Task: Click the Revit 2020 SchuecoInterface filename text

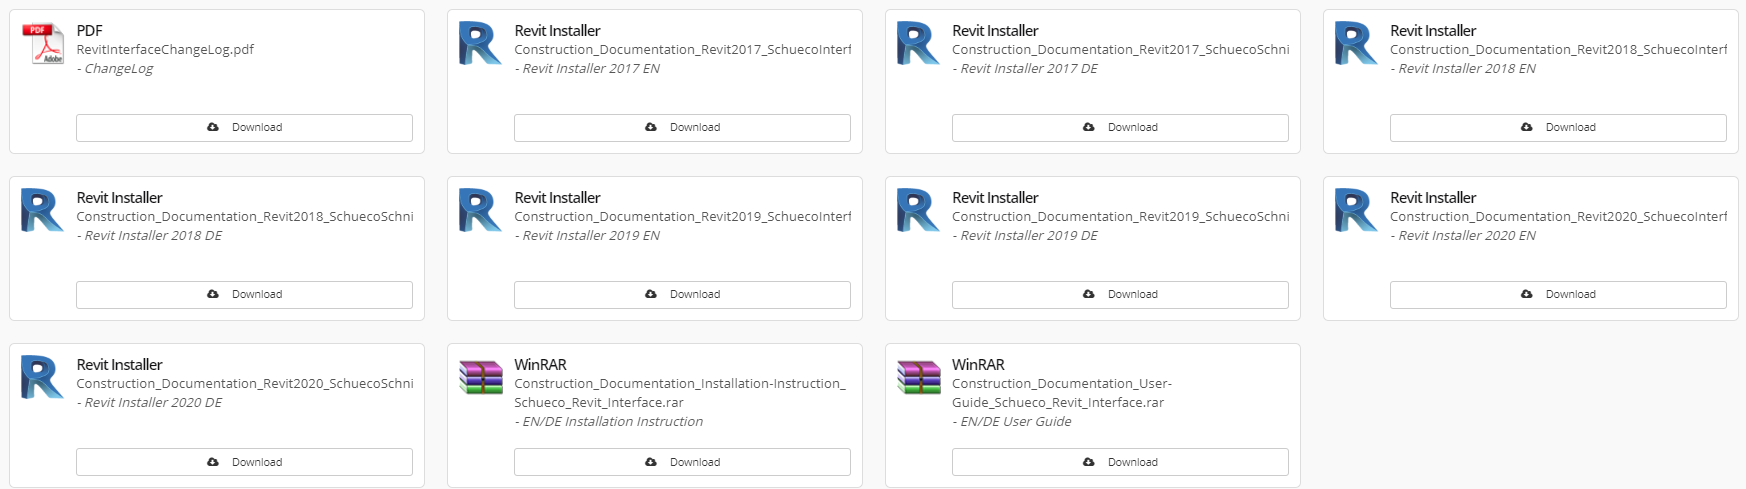Action: point(1558,217)
